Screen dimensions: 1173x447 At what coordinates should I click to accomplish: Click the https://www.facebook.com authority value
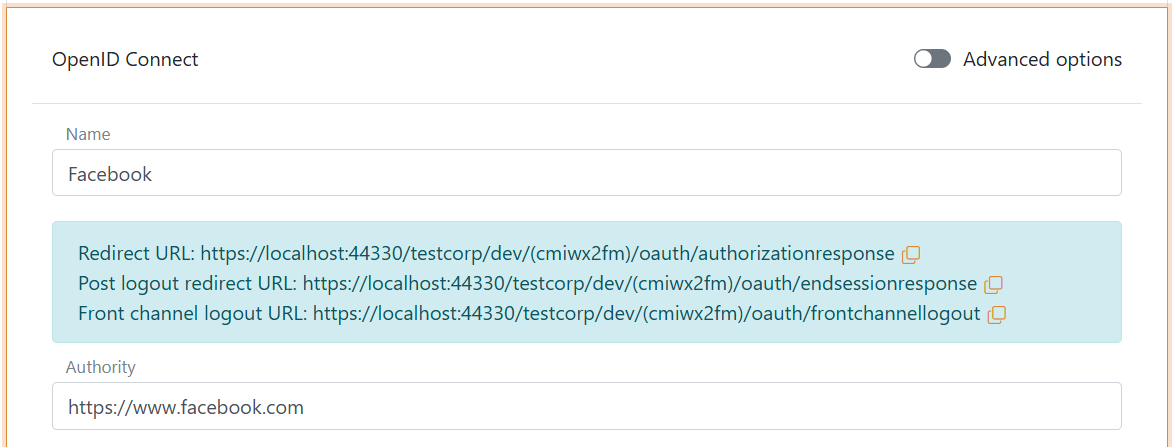pos(186,407)
